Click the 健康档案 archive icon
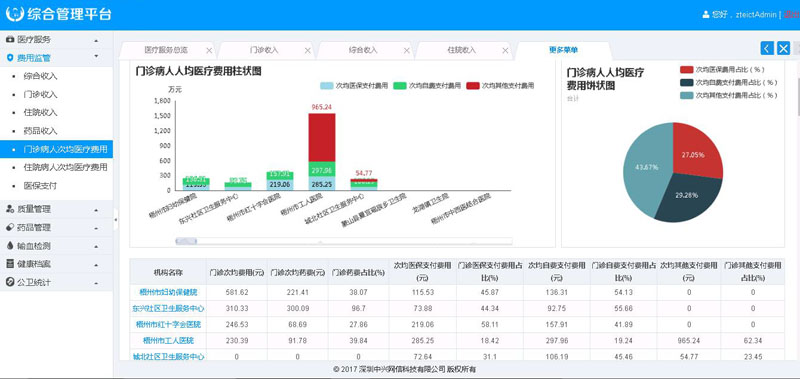Screen dimensions: 800x379 [10, 264]
